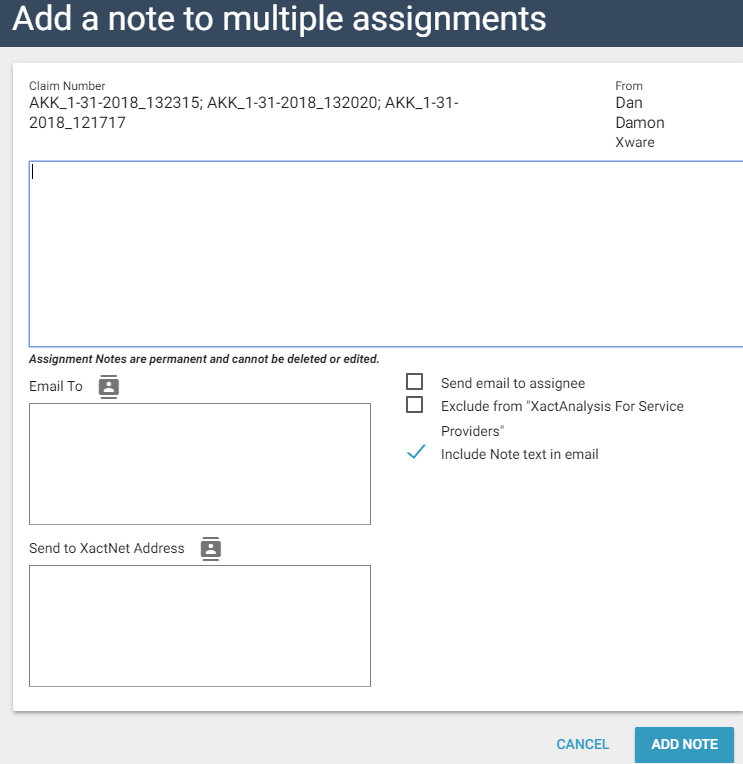Viewport: 743px width, 764px height.
Task: Click the "Send to XactNet Address" label
Action: 107,548
